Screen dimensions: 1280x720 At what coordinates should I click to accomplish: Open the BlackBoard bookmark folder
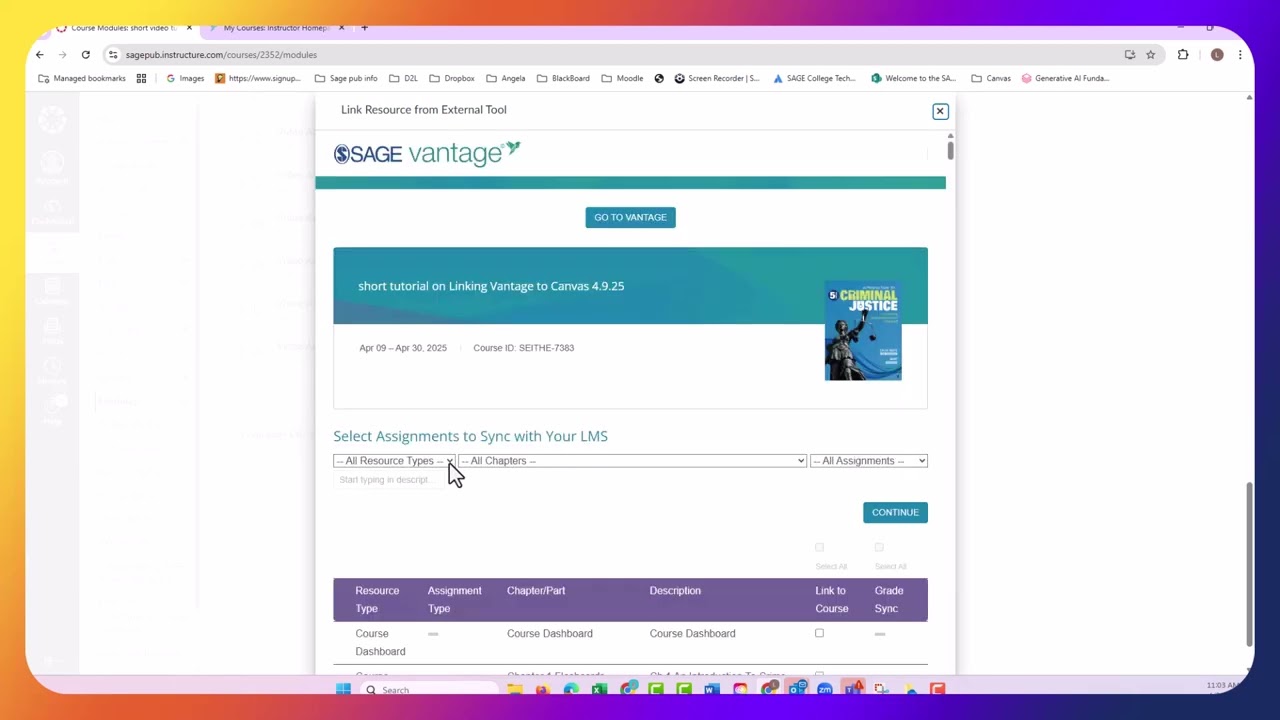563,78
